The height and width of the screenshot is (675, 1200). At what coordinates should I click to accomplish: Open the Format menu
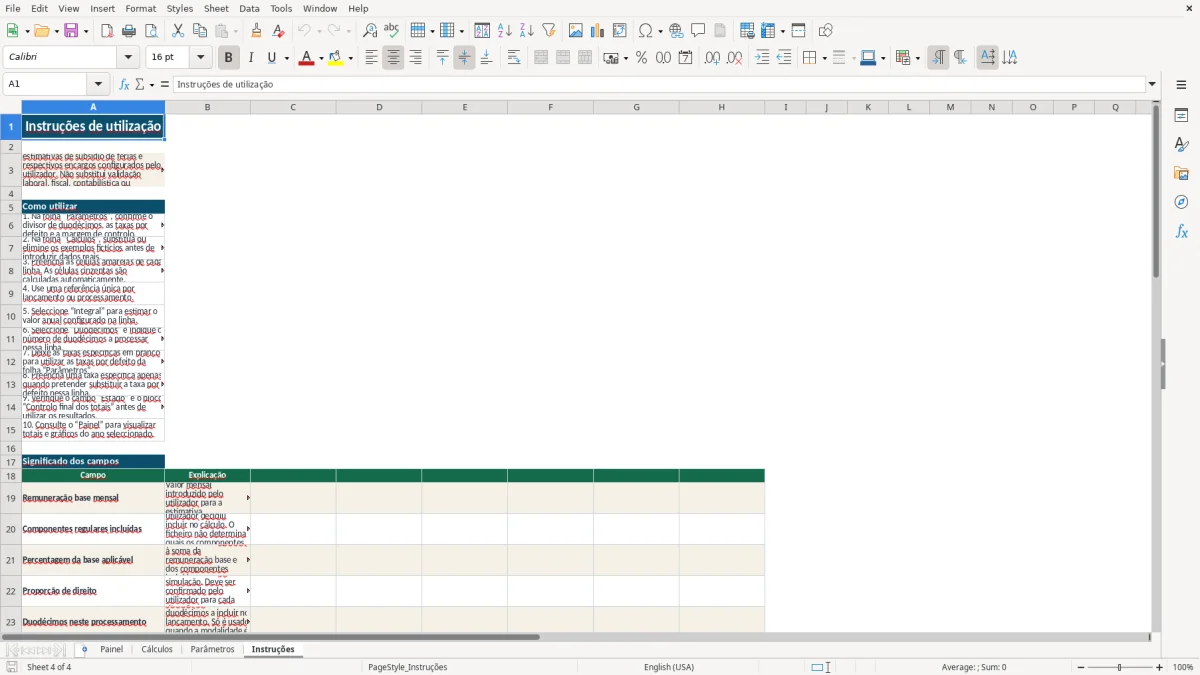coord(141,8)
